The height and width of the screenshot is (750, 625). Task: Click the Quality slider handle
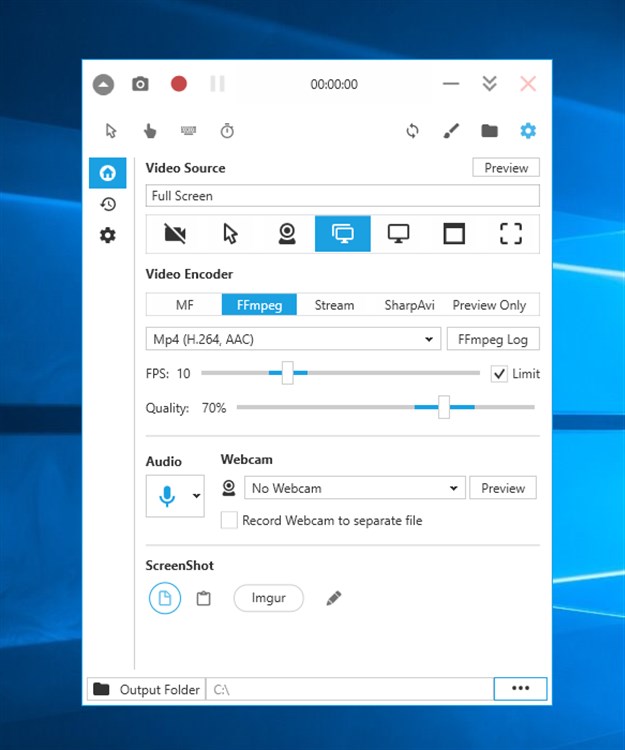click(x=444, y=408)
